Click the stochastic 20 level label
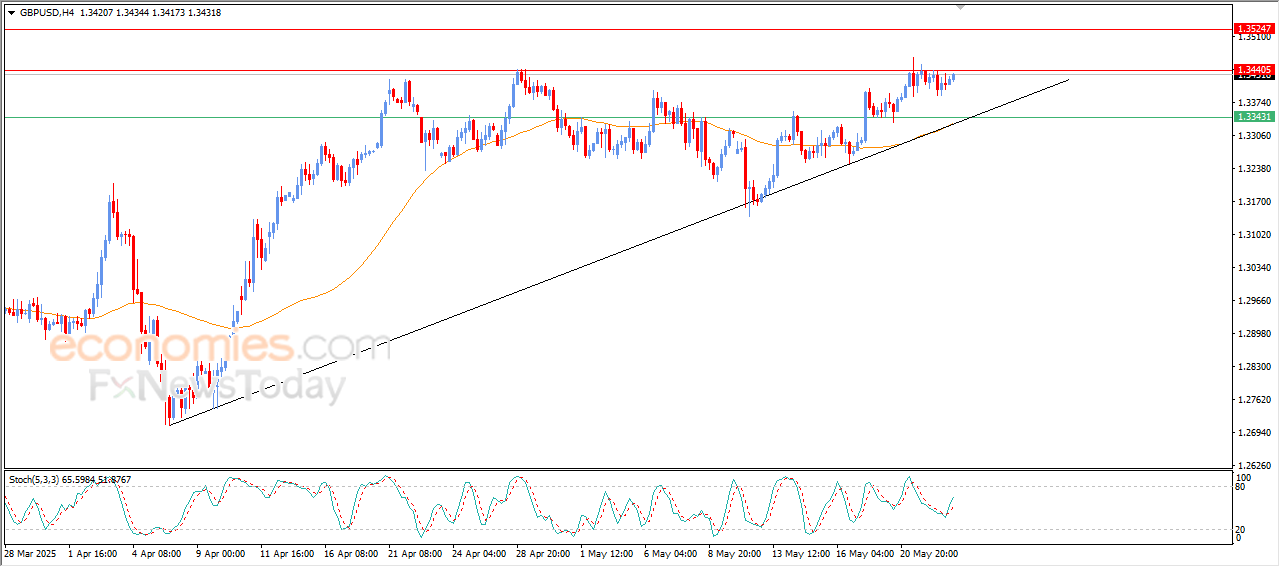 coord(1240,529)
